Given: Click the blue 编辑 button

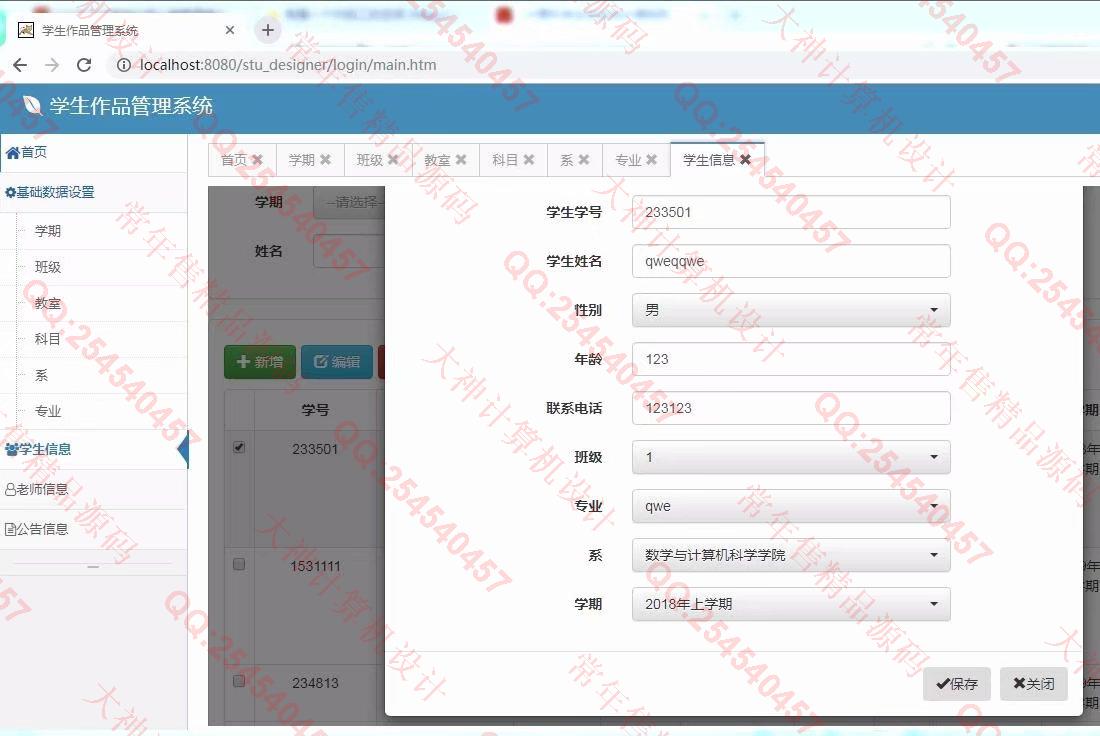Looking at the screenshot, I should tap(337, 362).
